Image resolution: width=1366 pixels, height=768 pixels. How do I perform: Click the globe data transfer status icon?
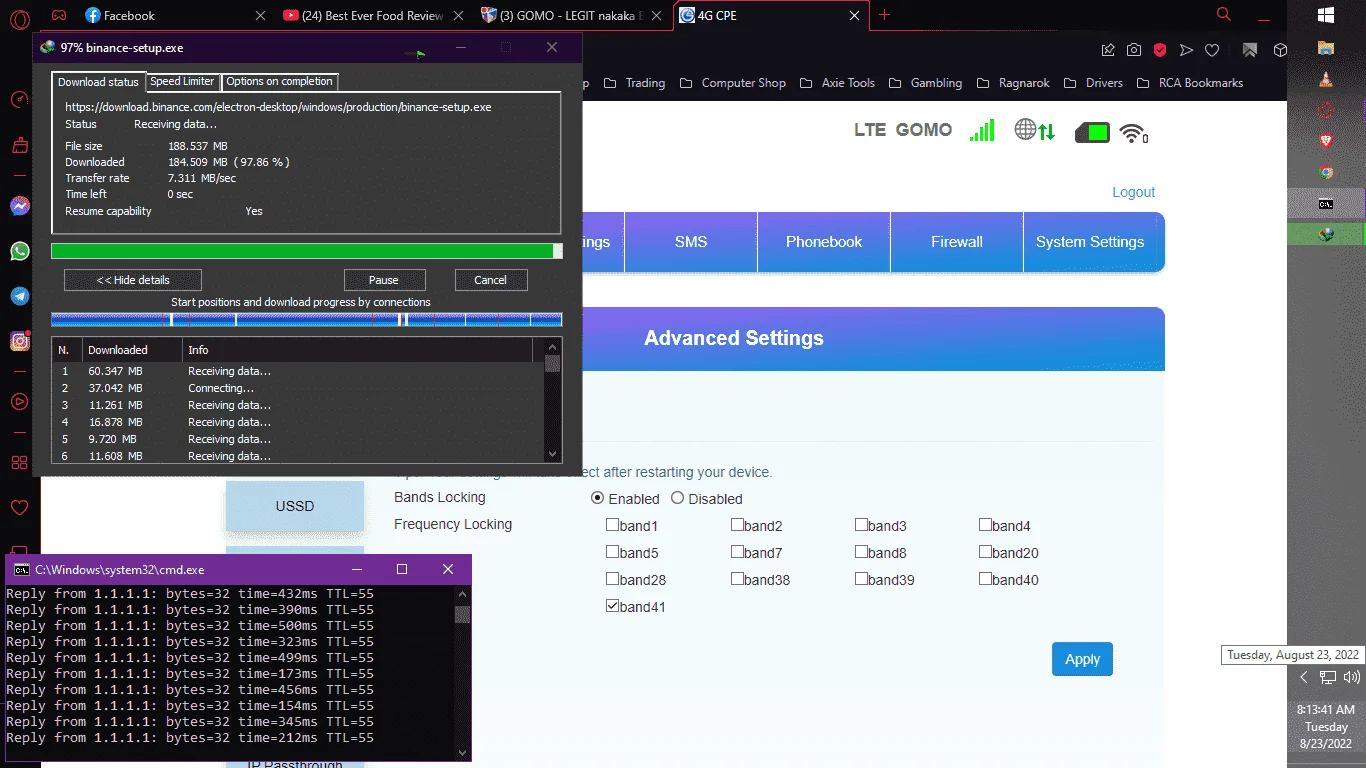(x=1035, y=130)
